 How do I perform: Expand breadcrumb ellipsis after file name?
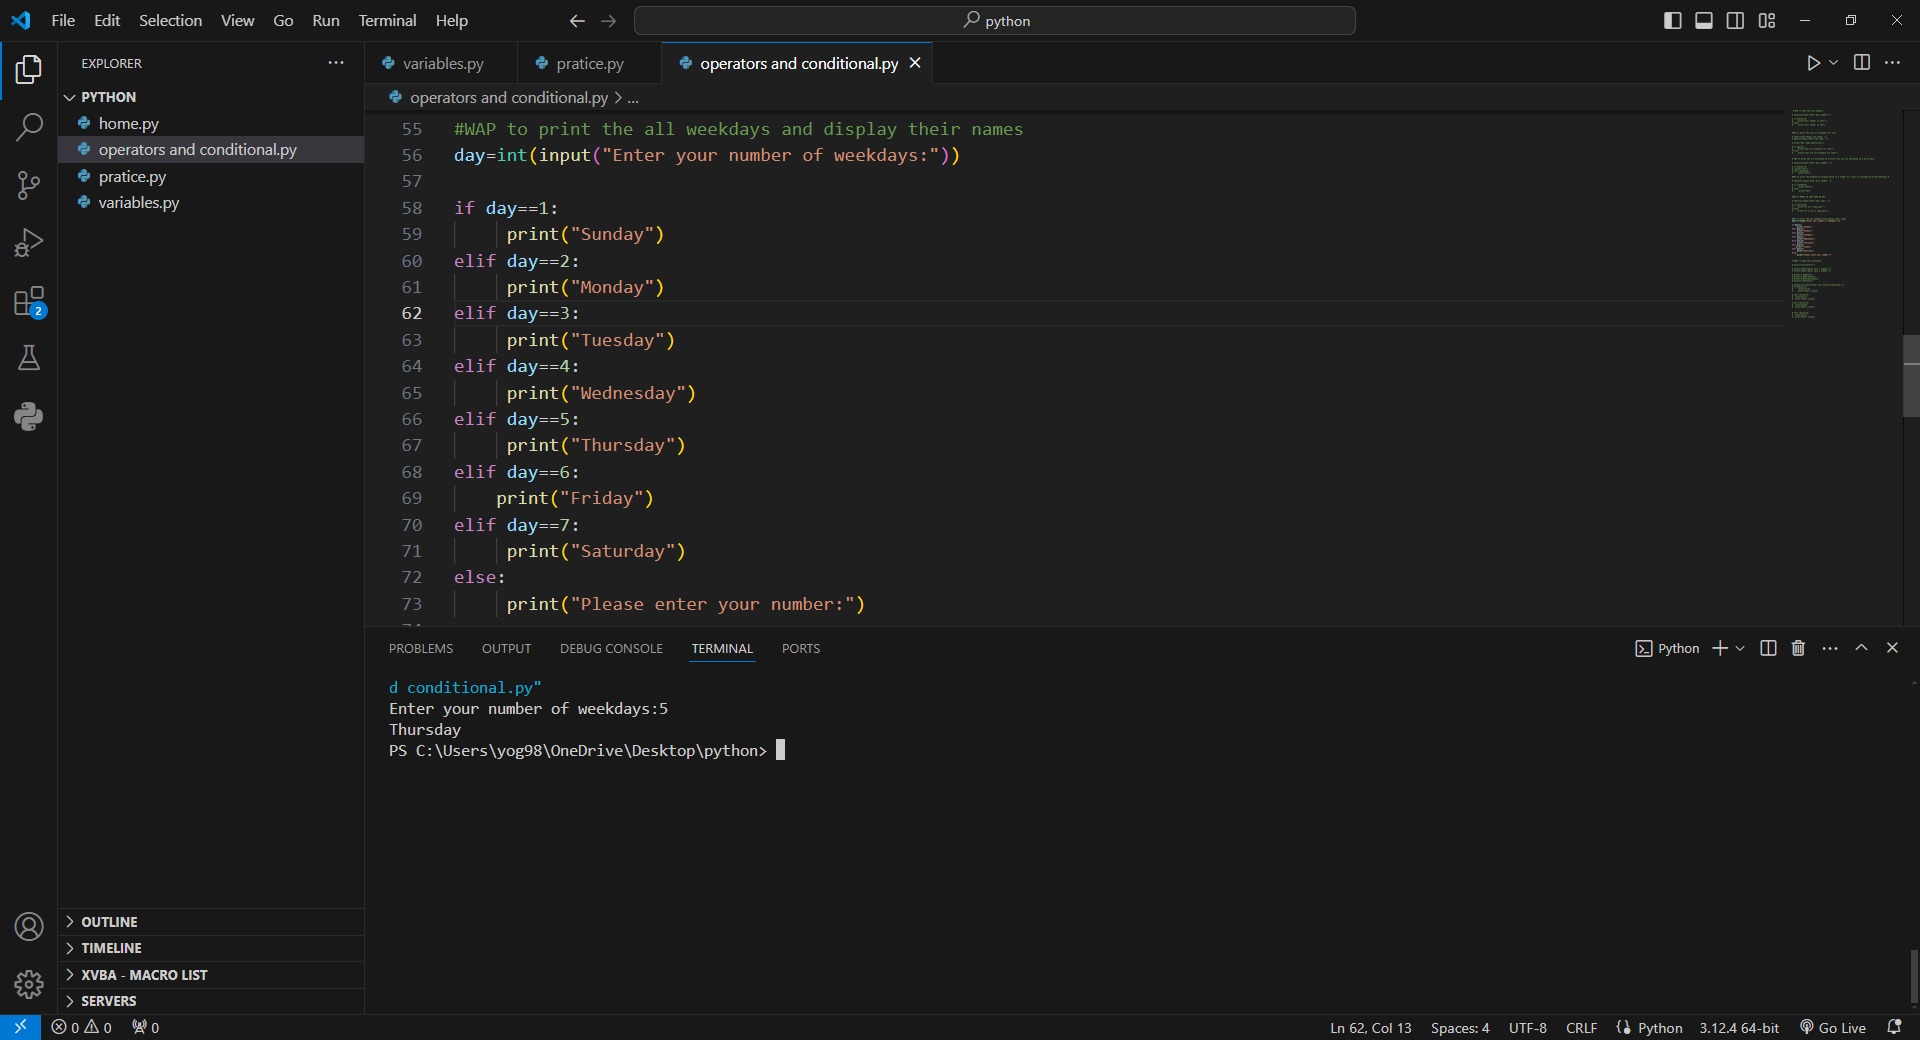633,98
